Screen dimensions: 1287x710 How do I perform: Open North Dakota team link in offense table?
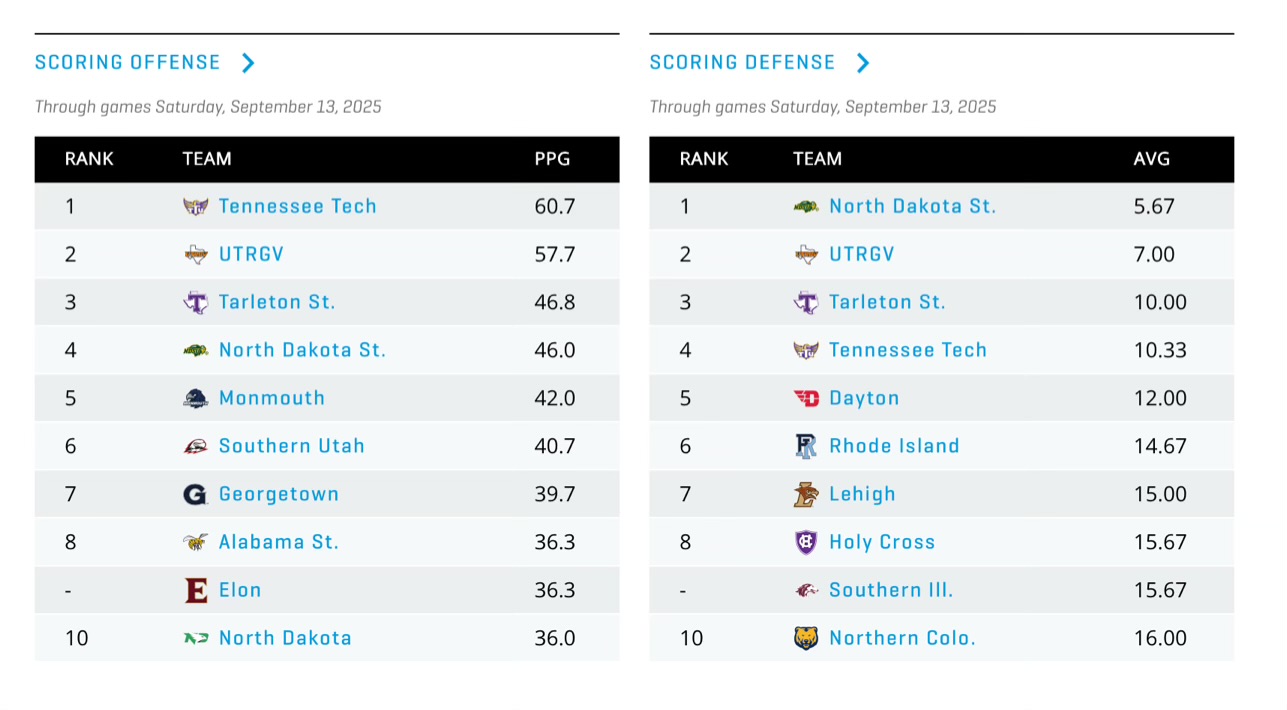tap(285, 638)
